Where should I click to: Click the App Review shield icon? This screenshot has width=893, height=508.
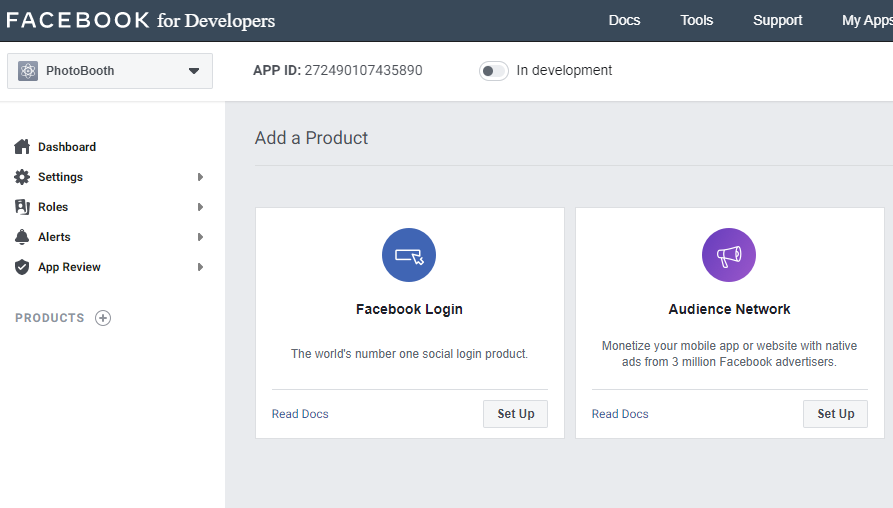(22, 267)
